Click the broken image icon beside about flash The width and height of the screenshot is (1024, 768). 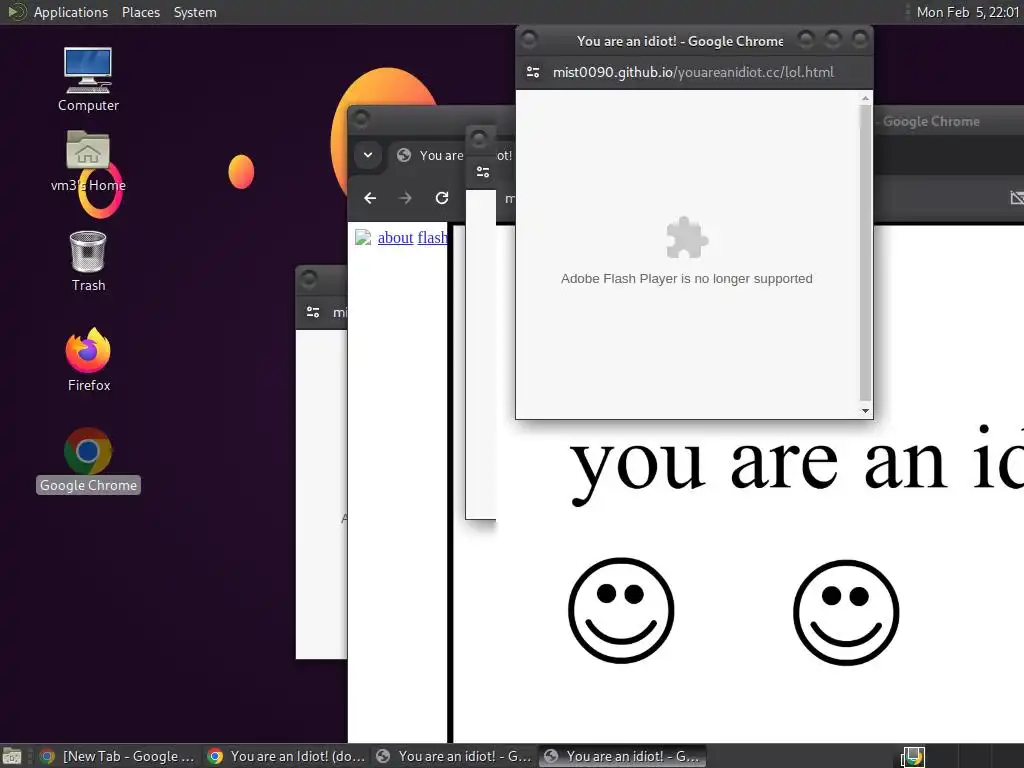click(x=363, y=238)
